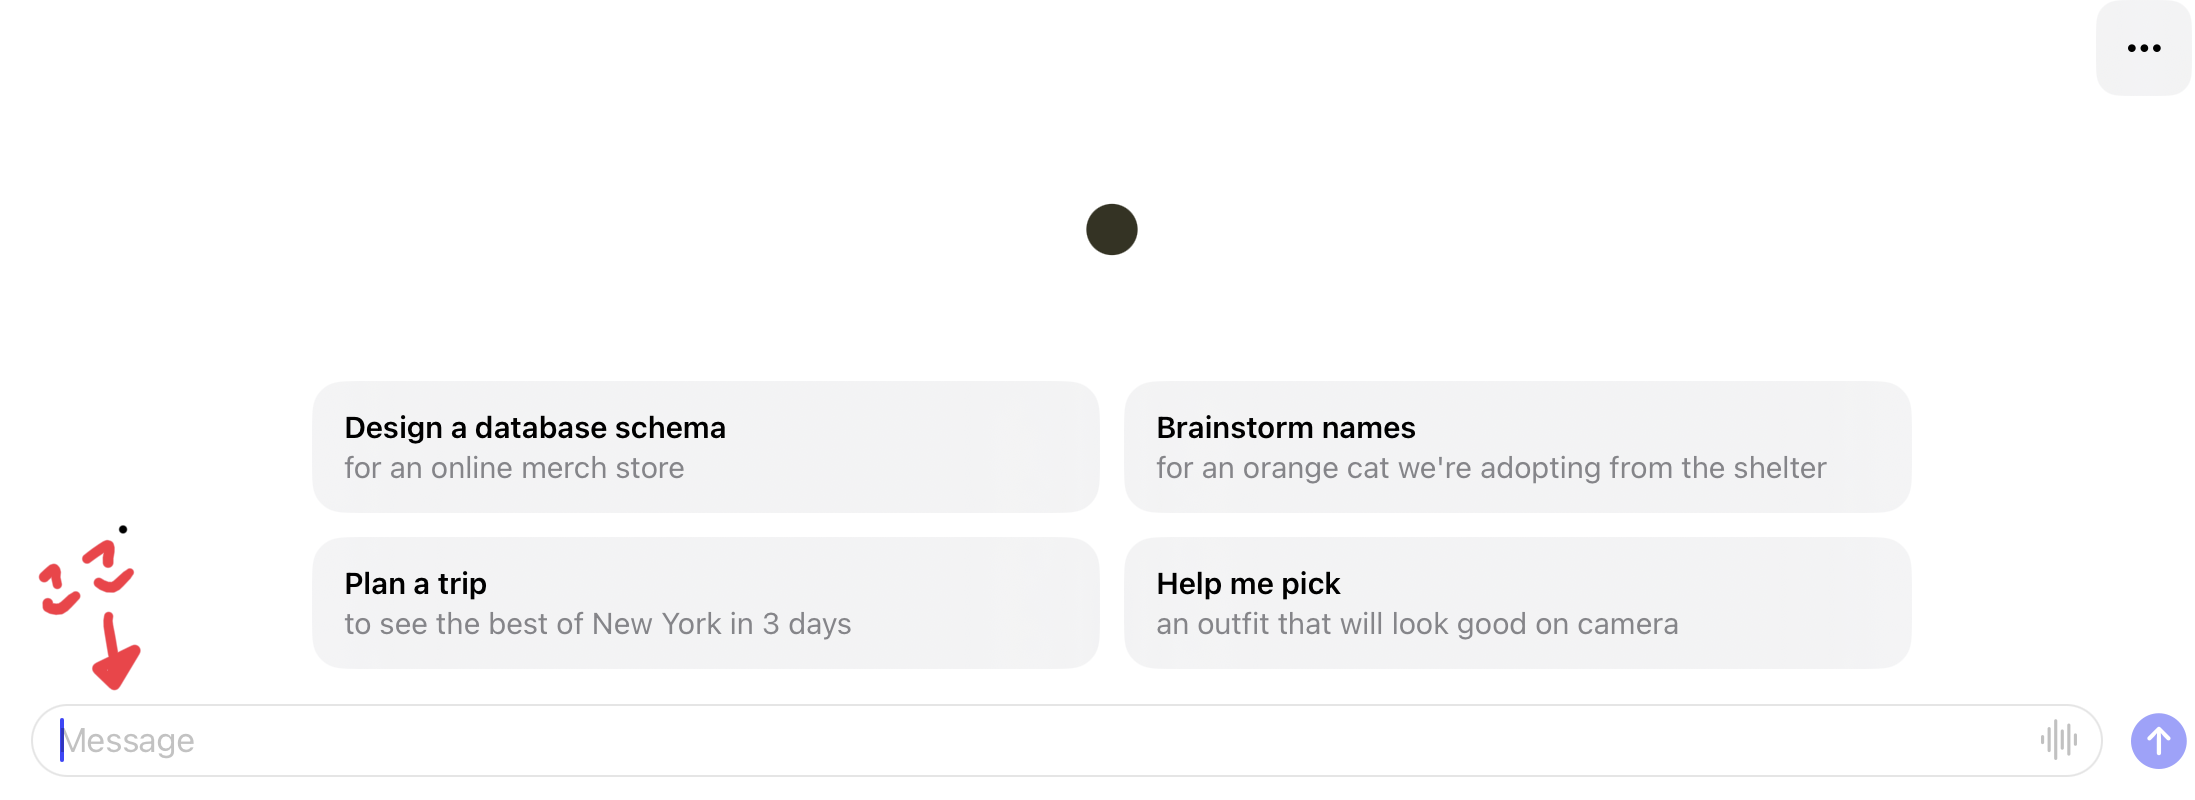
Task: Click the 'Design a database schema' heading text
Action: click(x=535, y=428)
